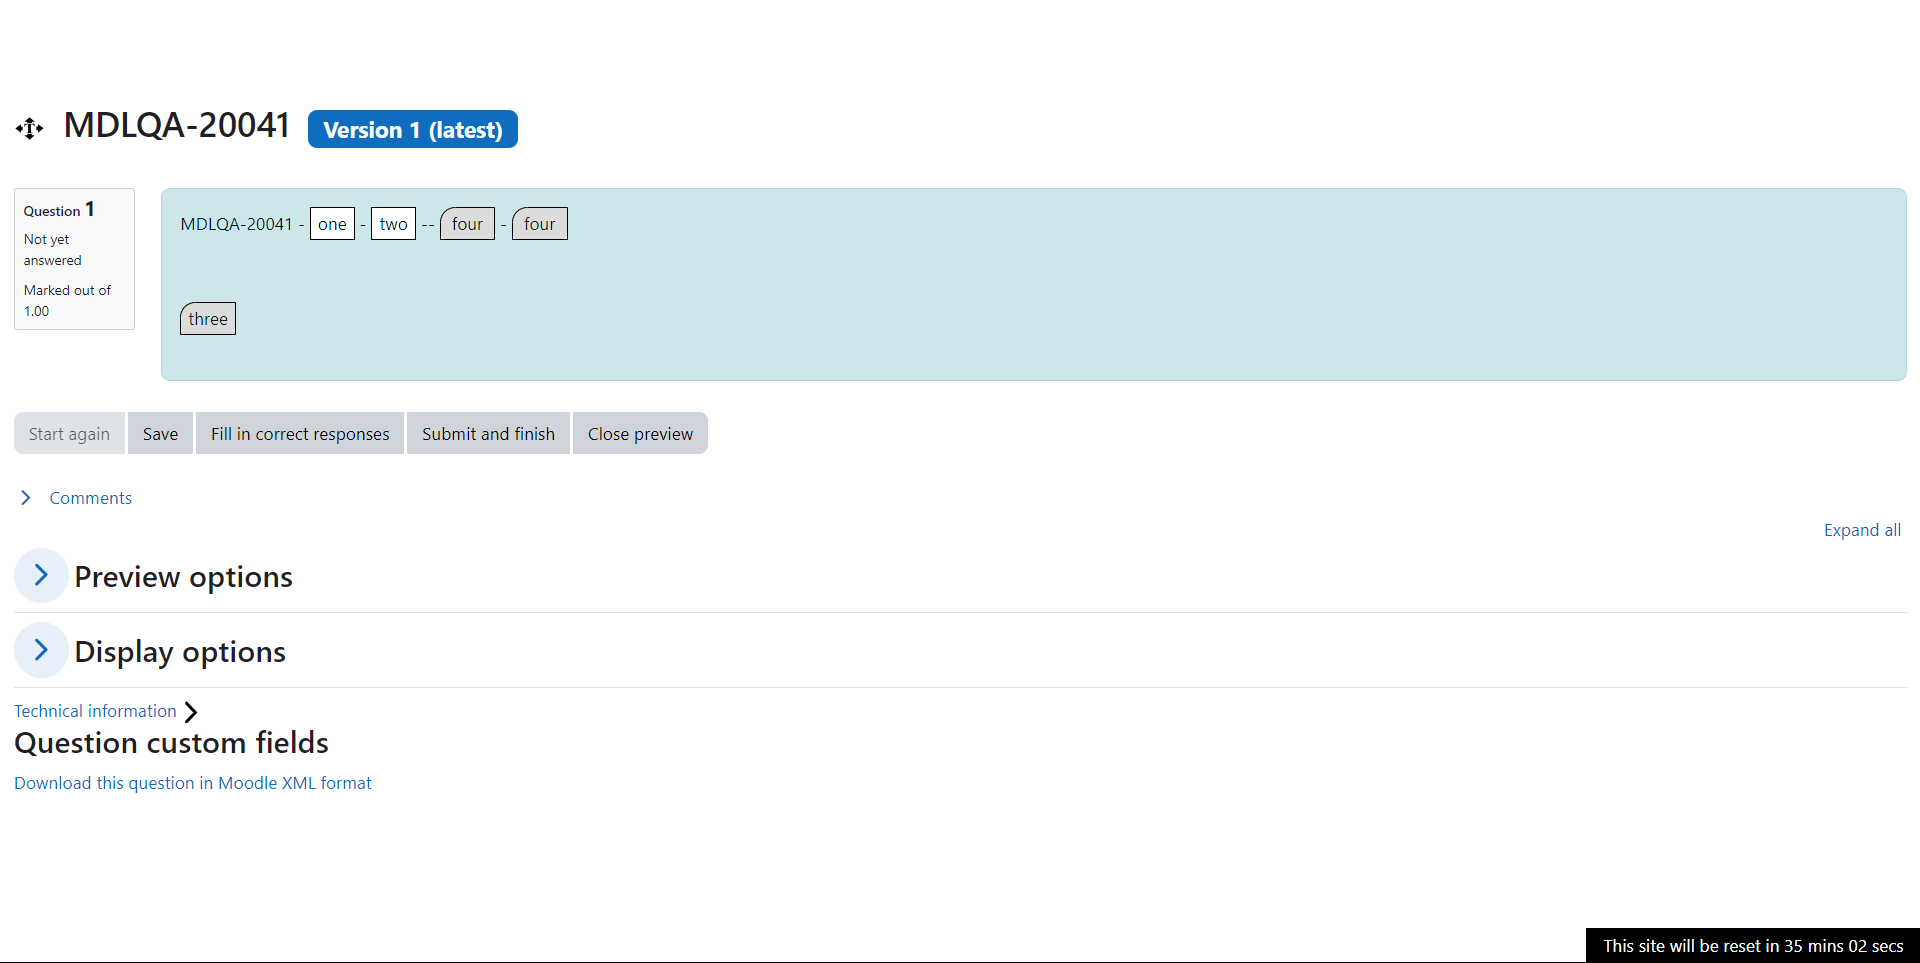Click the arrow beside Technical information
This screenshot has width=1920, height=963.
191,712
